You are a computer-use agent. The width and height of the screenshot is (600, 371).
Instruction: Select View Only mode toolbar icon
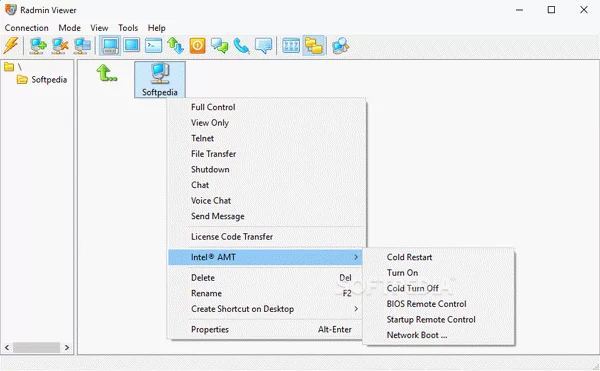coord(132,46)
